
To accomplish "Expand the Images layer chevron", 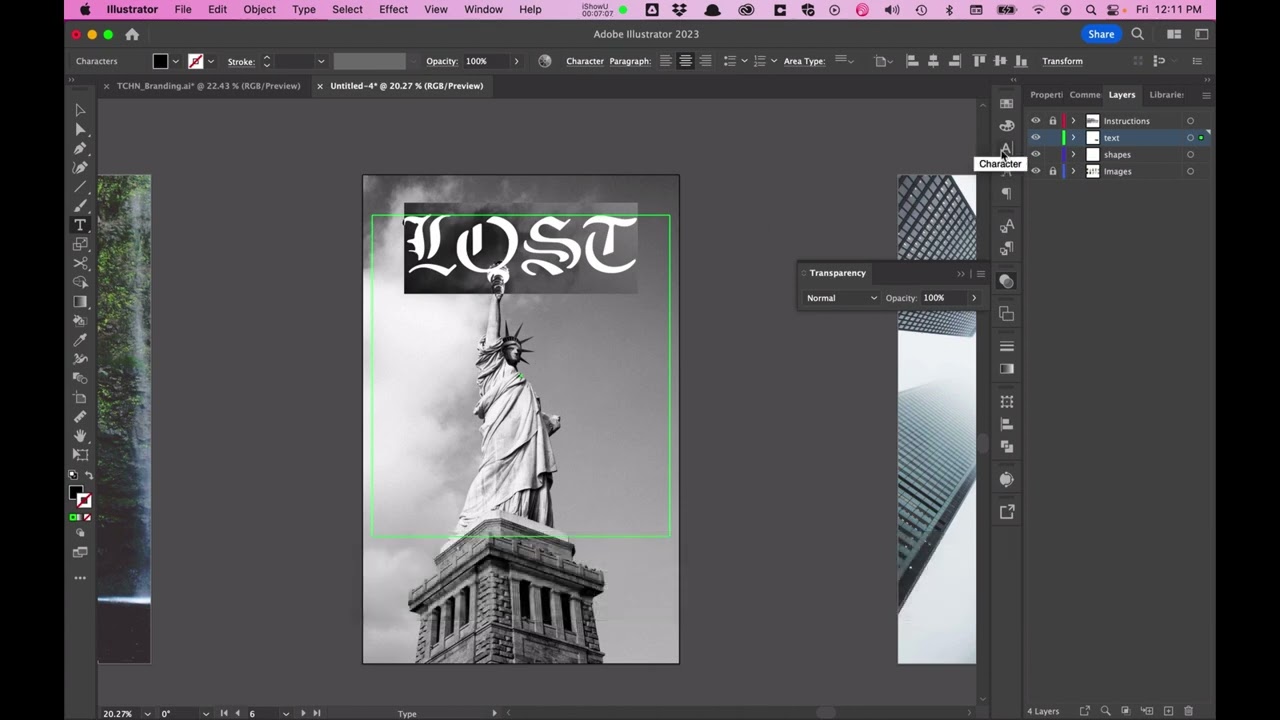I will [1073, 172].
